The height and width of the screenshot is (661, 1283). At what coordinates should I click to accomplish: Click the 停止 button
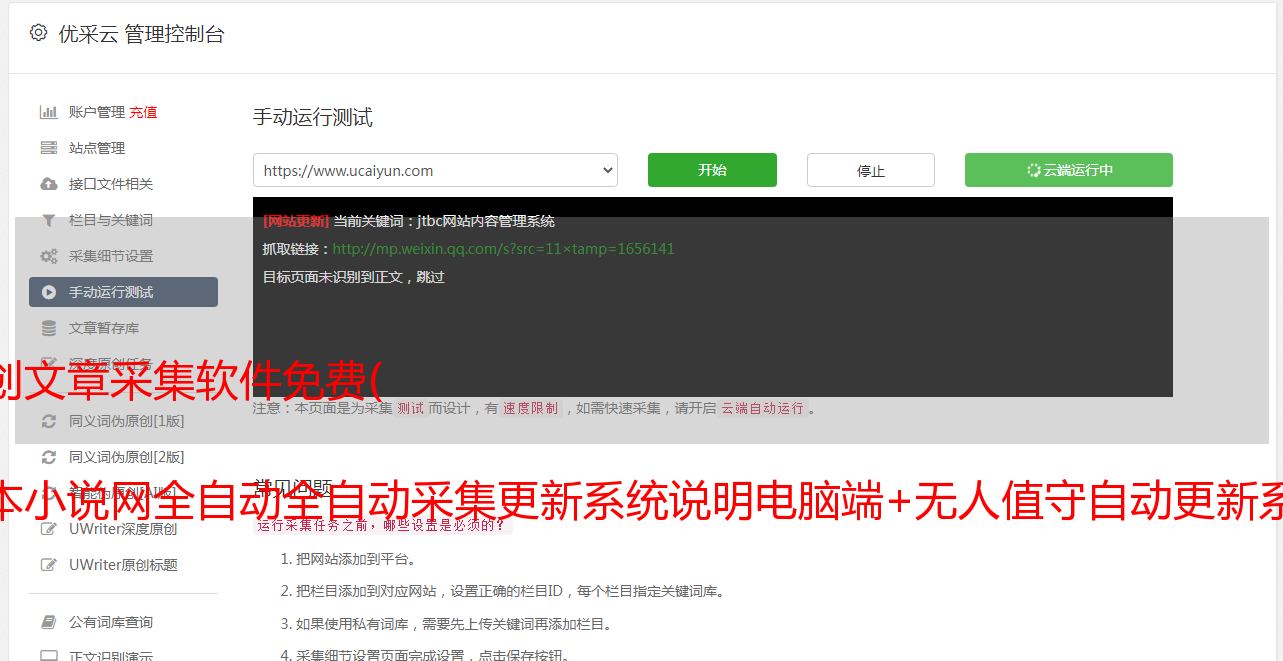click(x=871, y=170)
